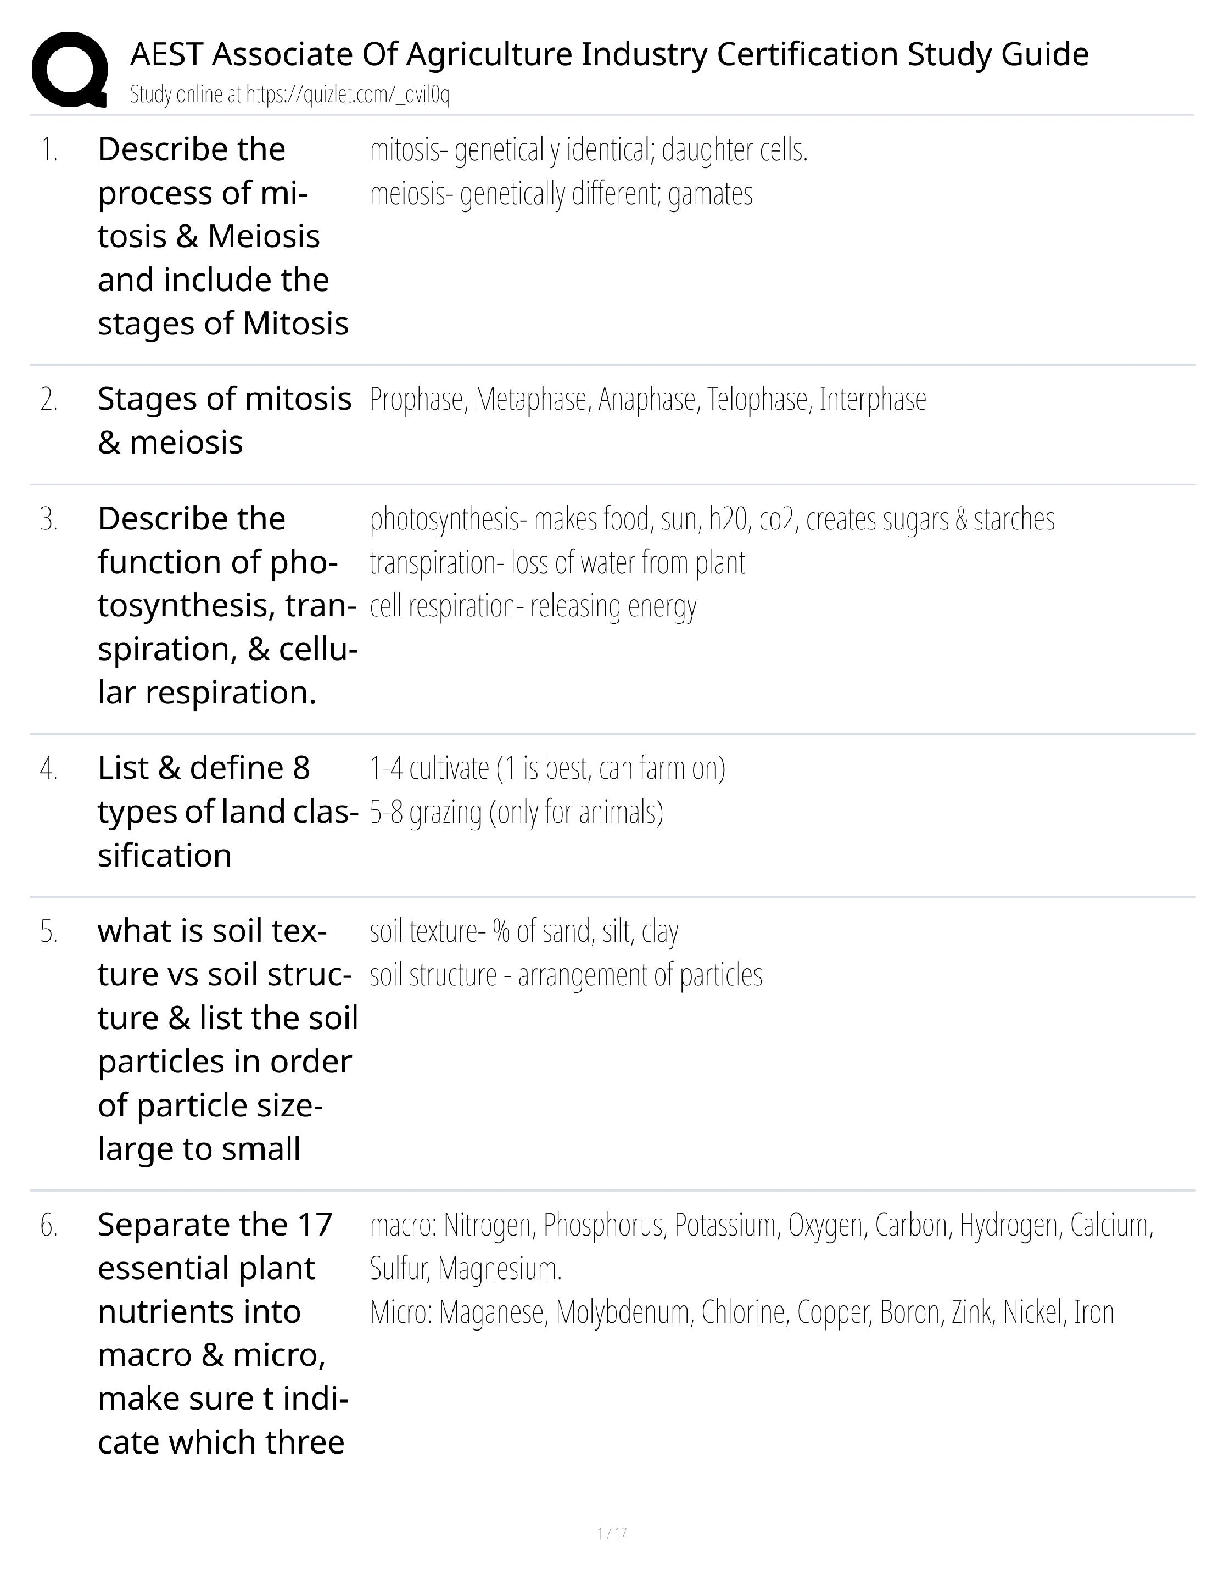1224x1584 pixels.
Task: Select the mitosis genetically identical answer line
Action: pyautogui.click(x=589, y=150)
